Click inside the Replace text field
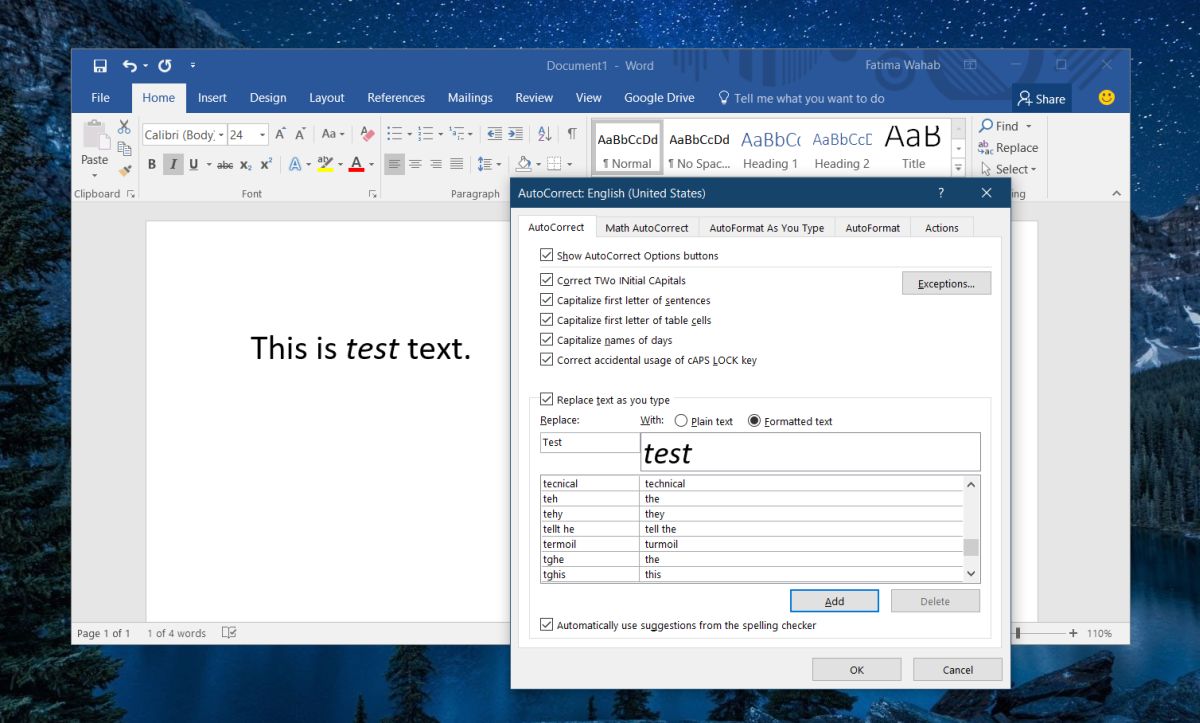 coord(588,441)
